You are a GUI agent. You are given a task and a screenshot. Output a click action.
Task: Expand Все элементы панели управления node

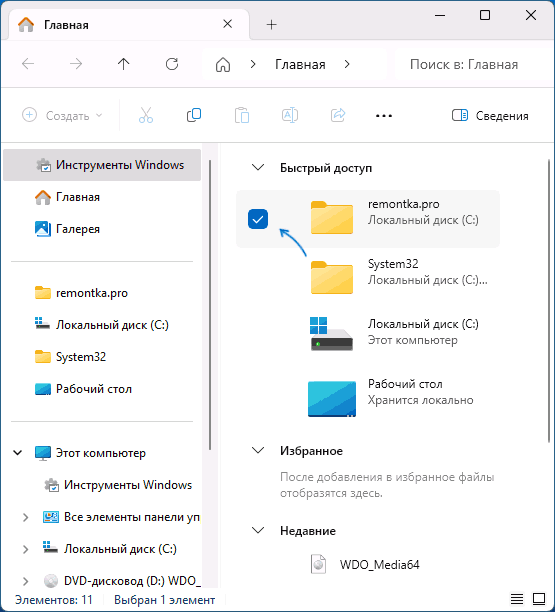pyautogui.click(x=26, y=517)
